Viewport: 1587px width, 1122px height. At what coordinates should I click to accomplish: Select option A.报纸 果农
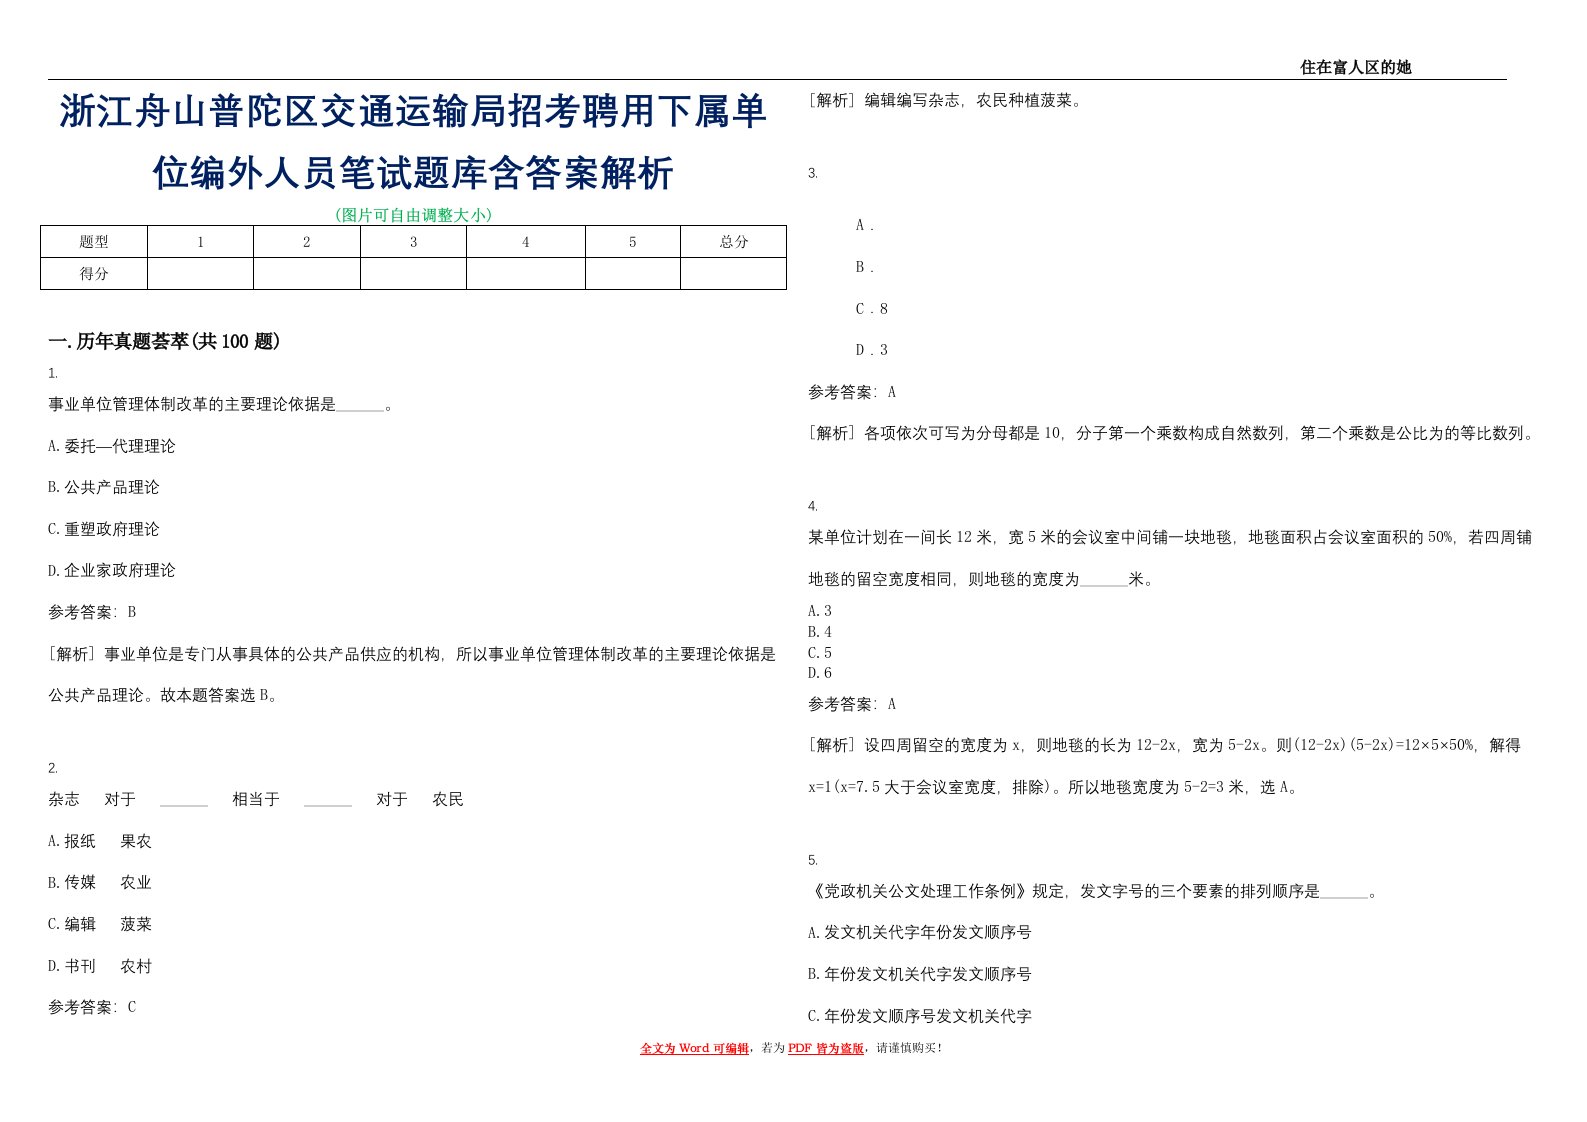(x=100, y=841)
